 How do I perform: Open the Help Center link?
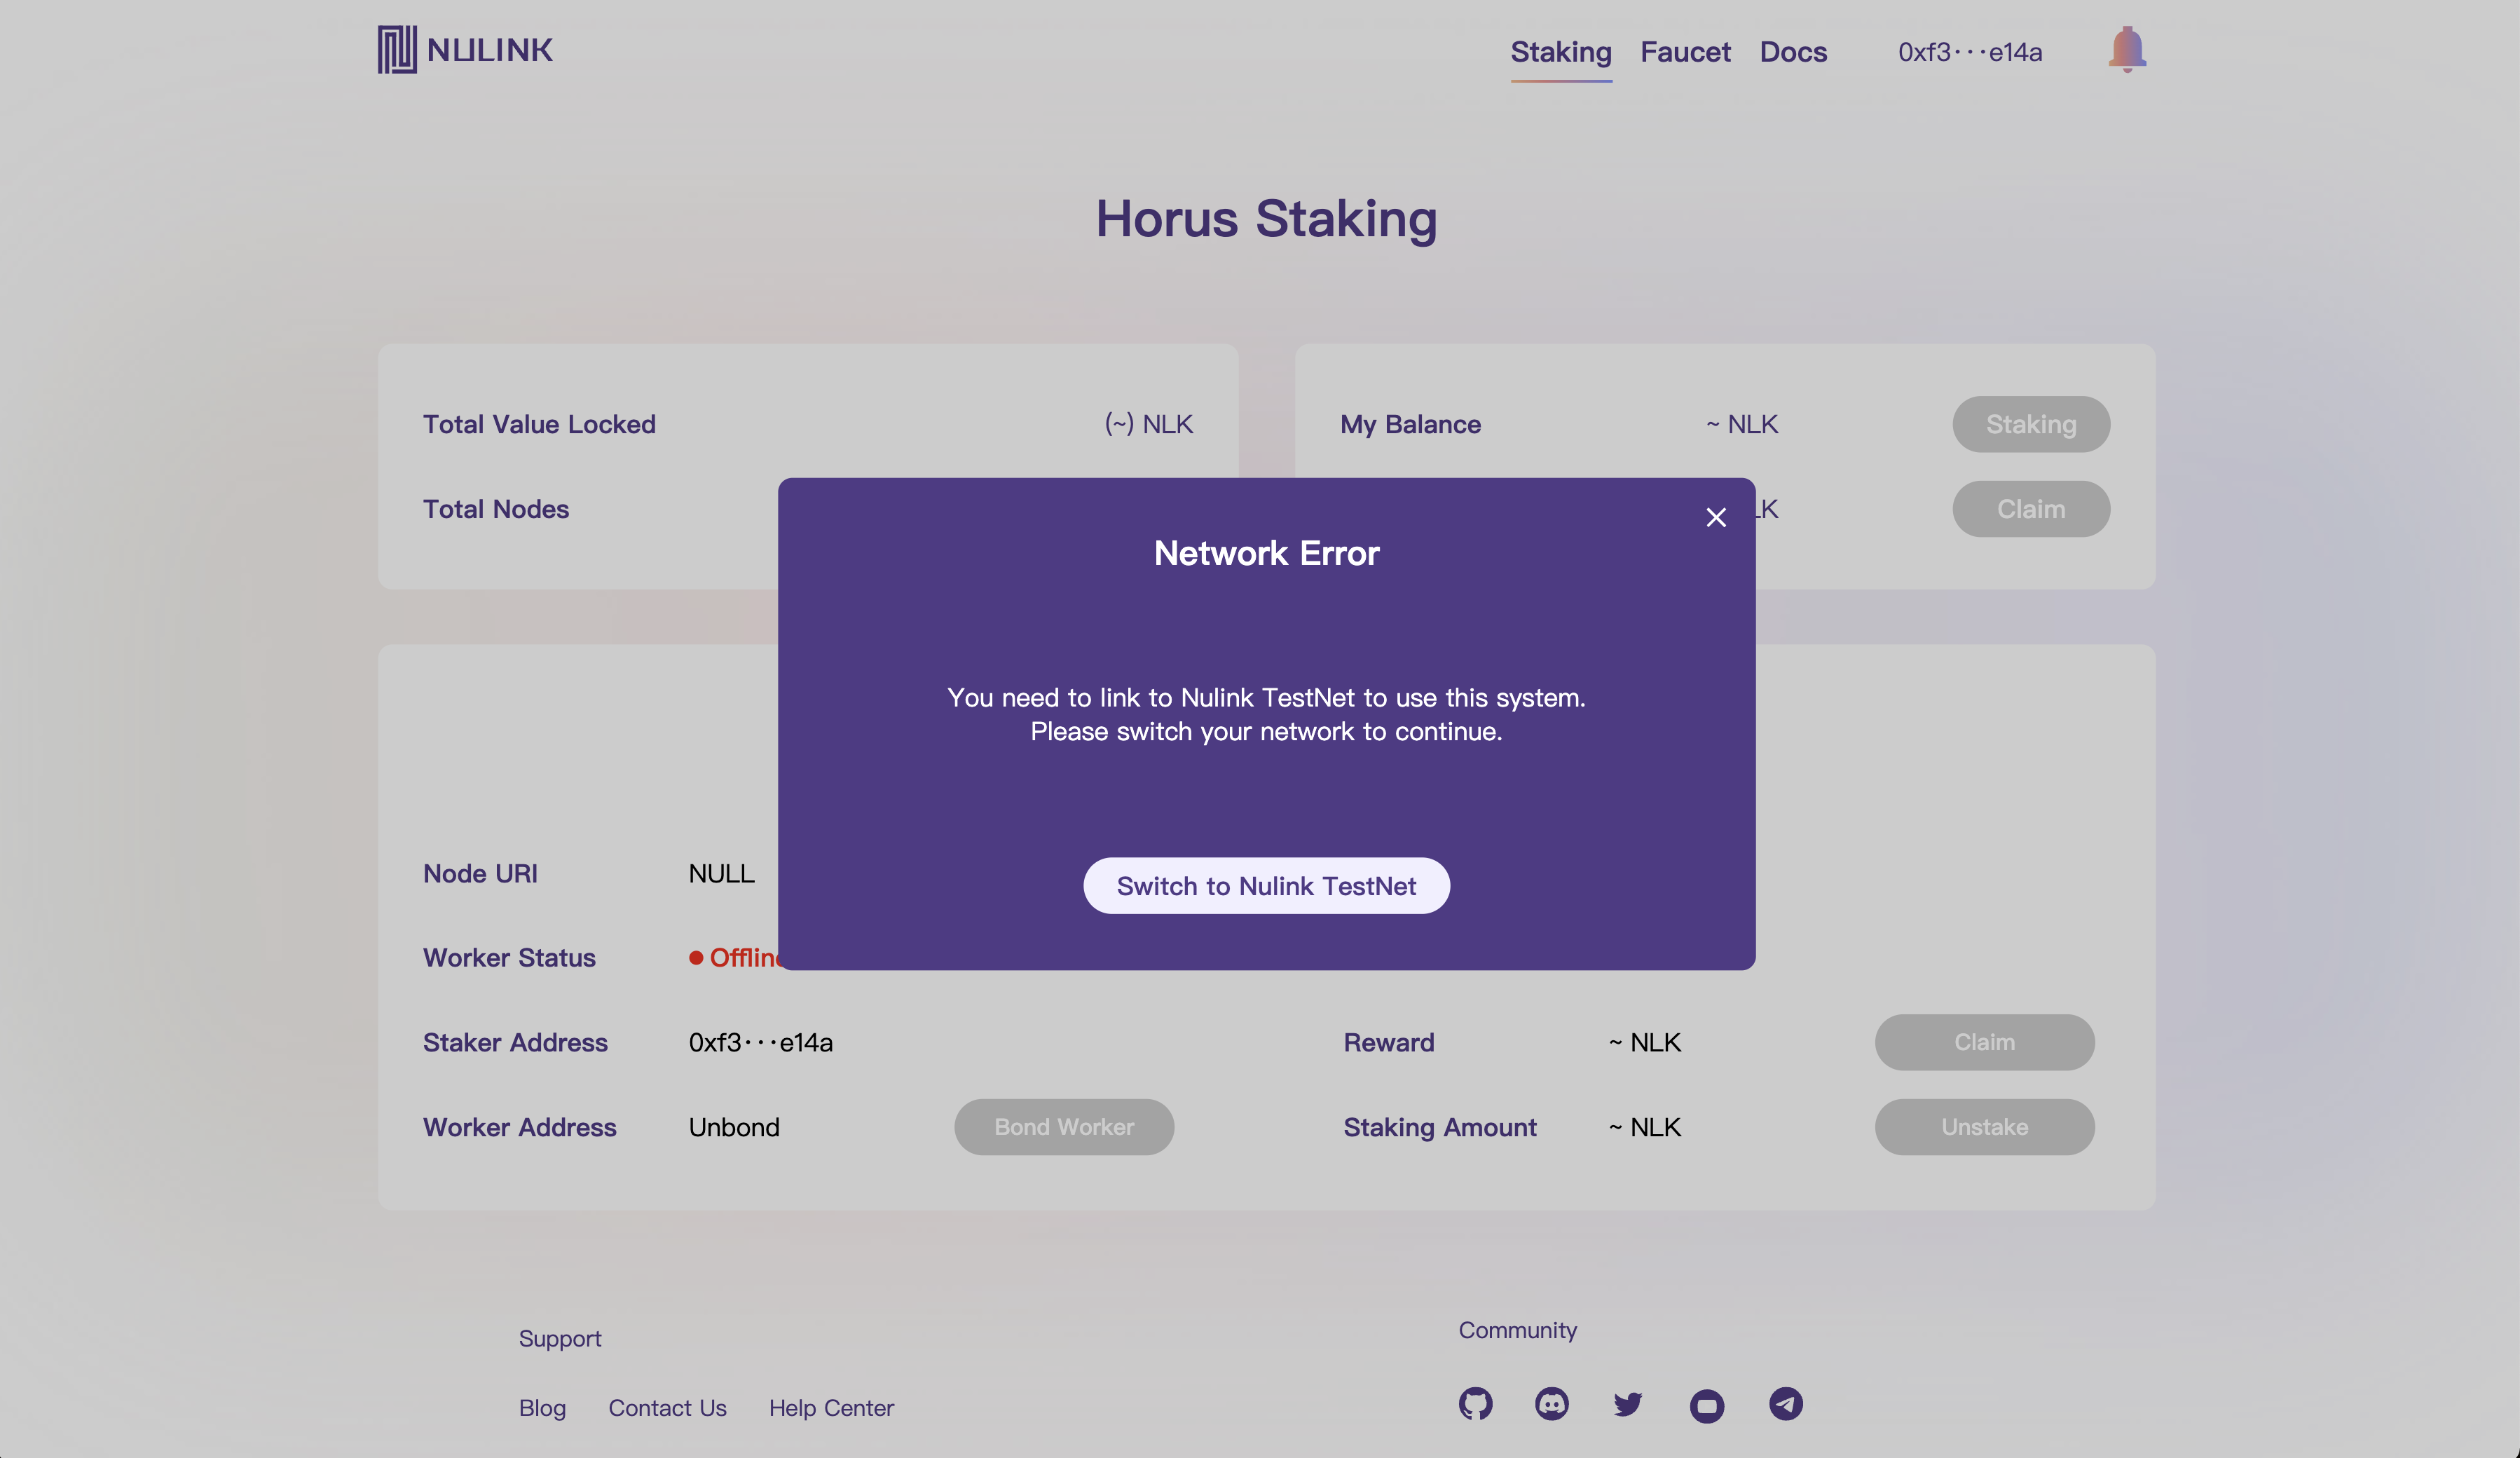tap(831, 1408)
